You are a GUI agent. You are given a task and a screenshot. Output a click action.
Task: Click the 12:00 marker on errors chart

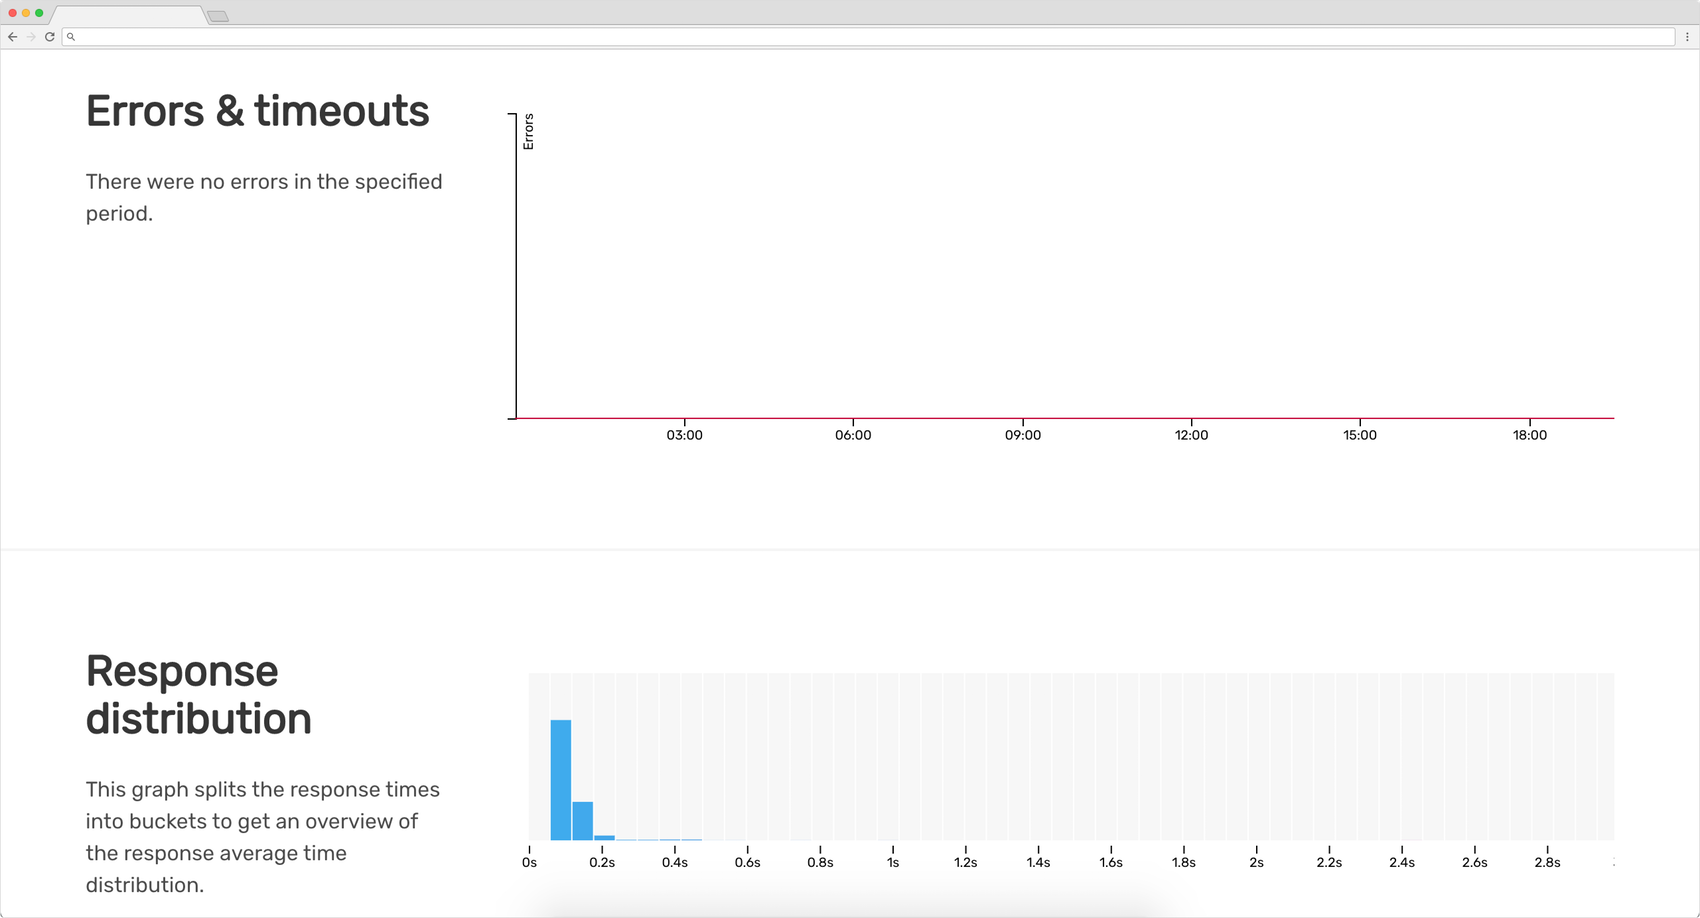click(1191, 435)
